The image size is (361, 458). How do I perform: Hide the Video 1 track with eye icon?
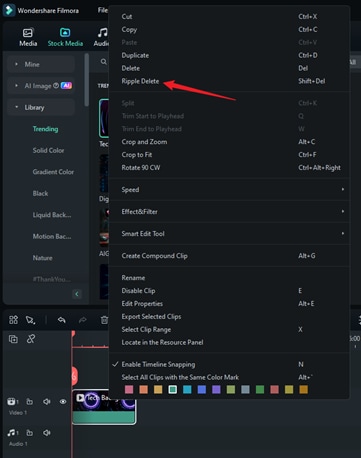coord(63,402)
